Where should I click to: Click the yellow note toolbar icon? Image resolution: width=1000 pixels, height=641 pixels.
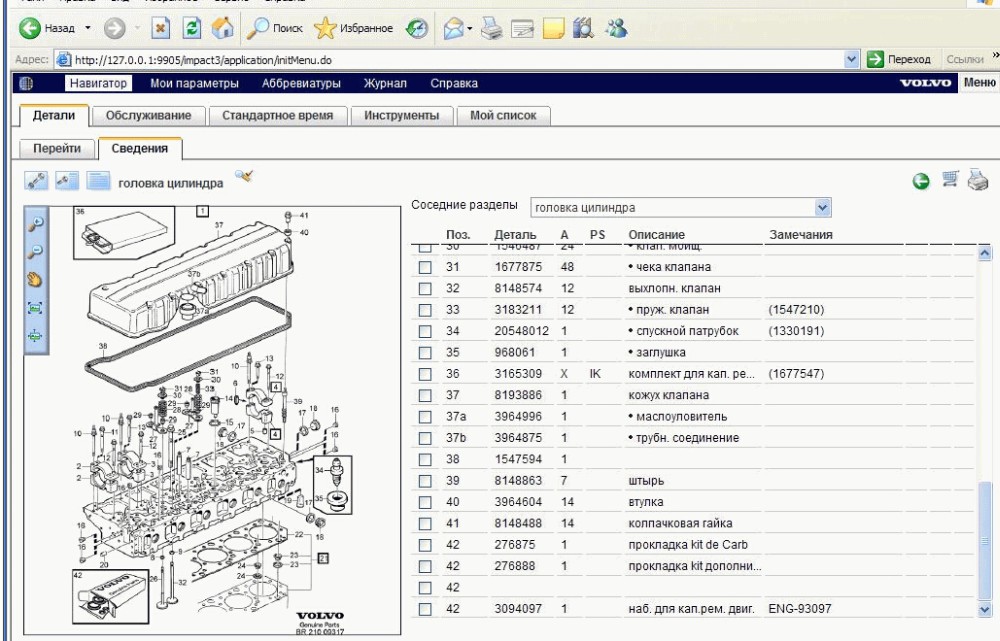click(553, 28)
